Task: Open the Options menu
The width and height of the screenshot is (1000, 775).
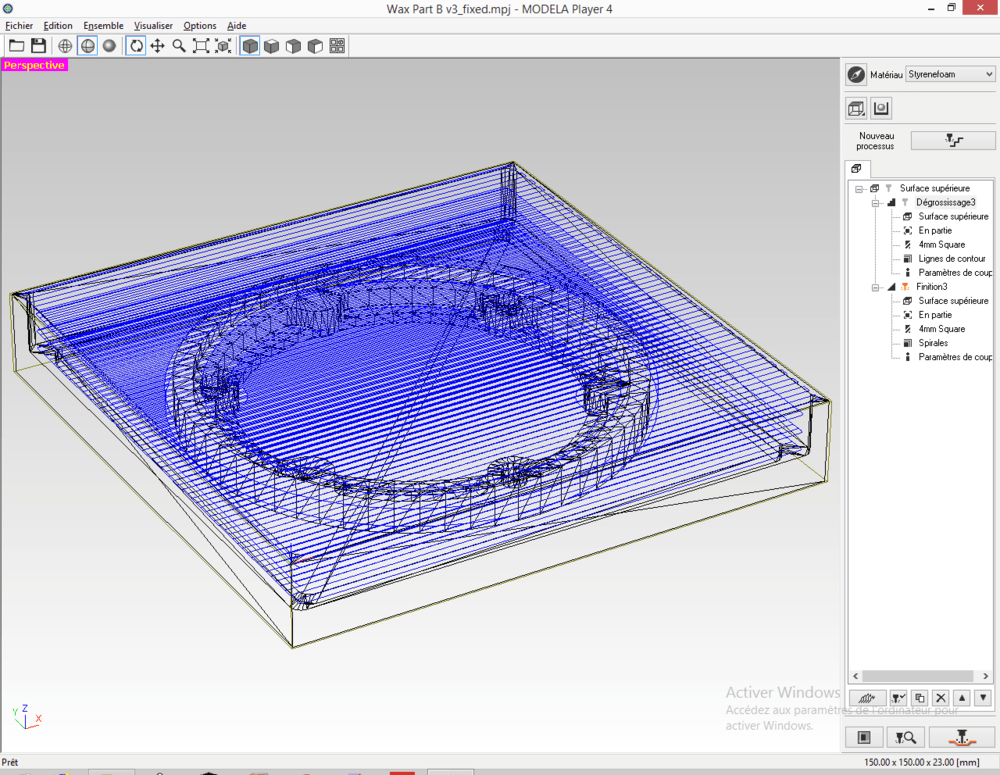Action: click(200, 26)
